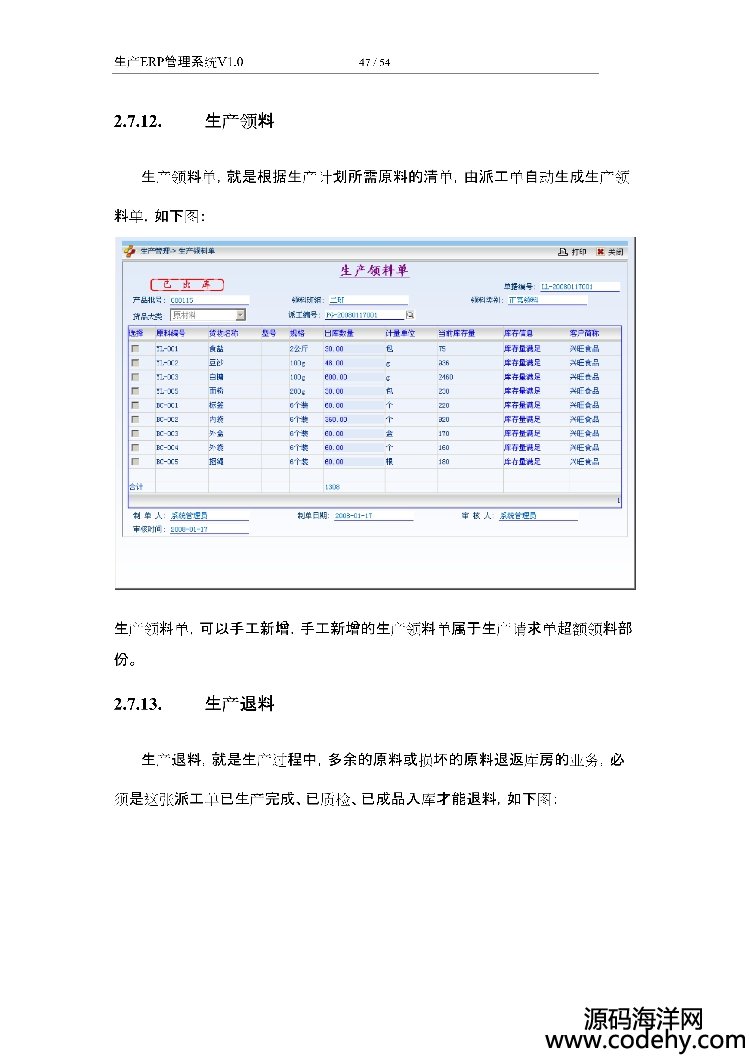This screenshot has width=750, height=1060.
Task: Click the app logo icon beside 生产管理 breadcrumb
Action: [129, 251]
